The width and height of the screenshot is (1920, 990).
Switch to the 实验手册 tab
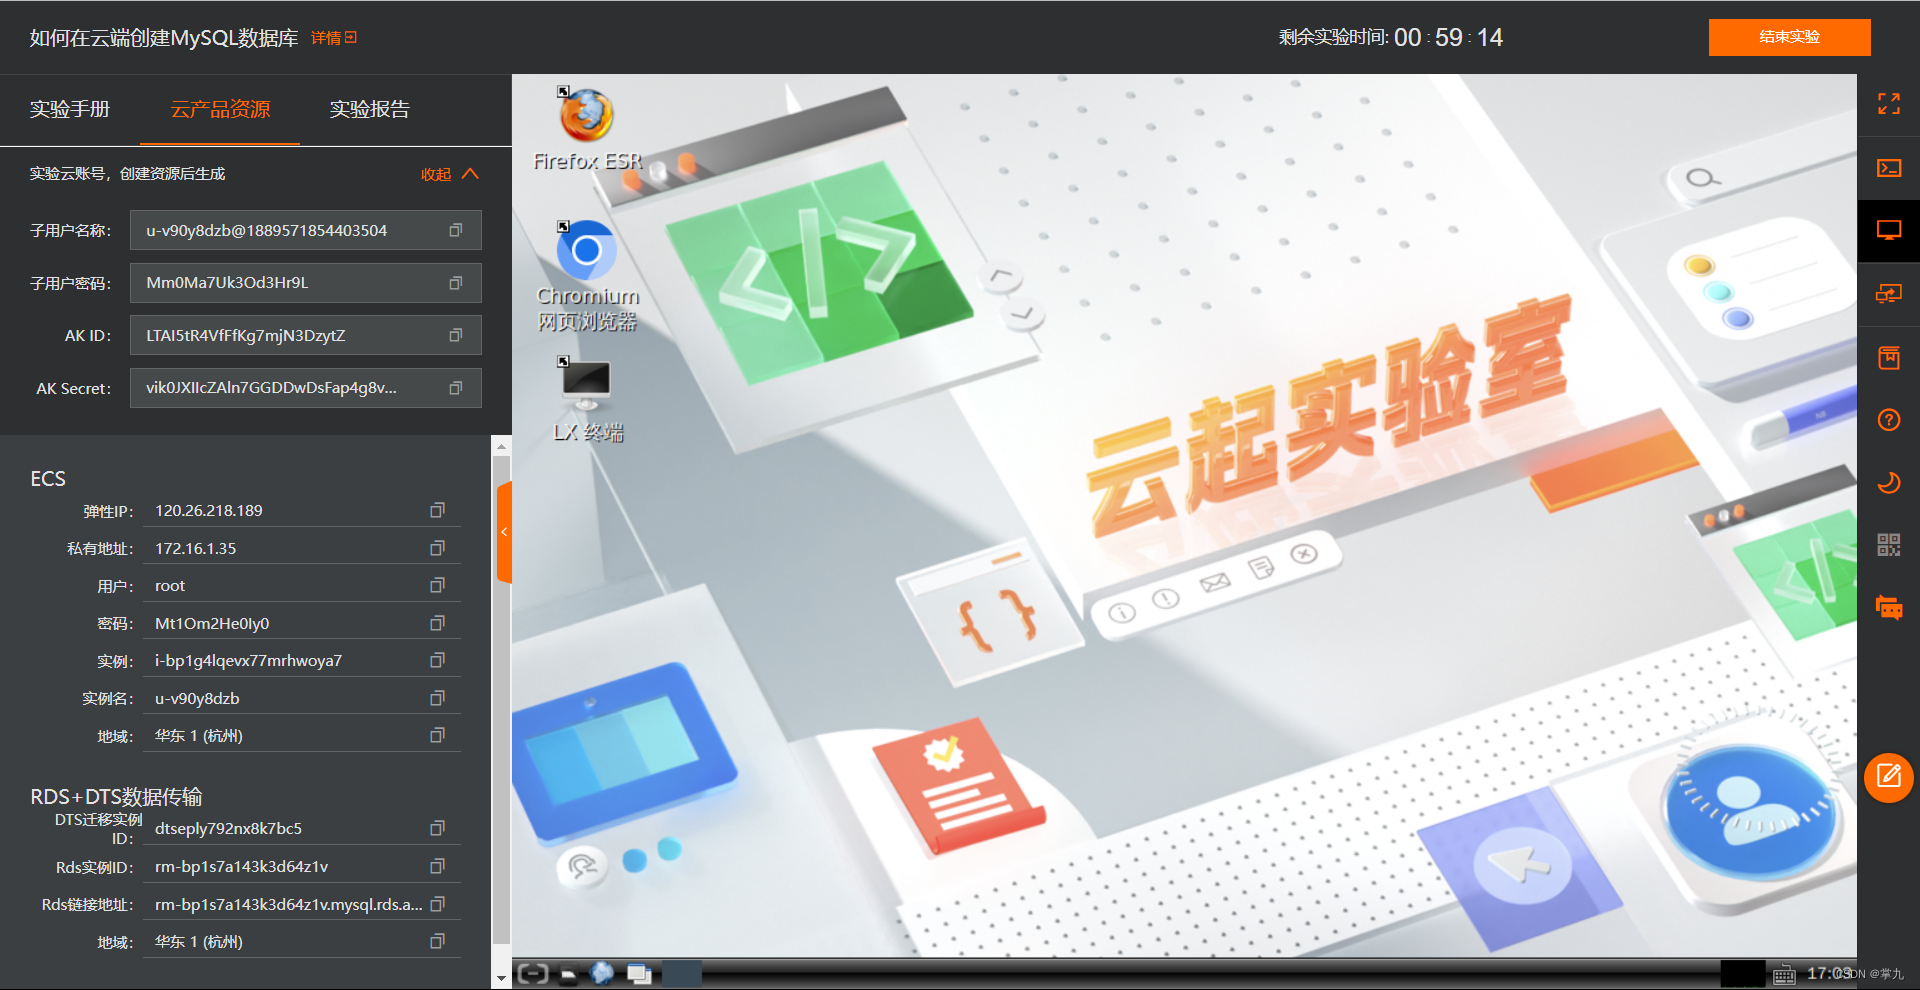coord(70,109)
